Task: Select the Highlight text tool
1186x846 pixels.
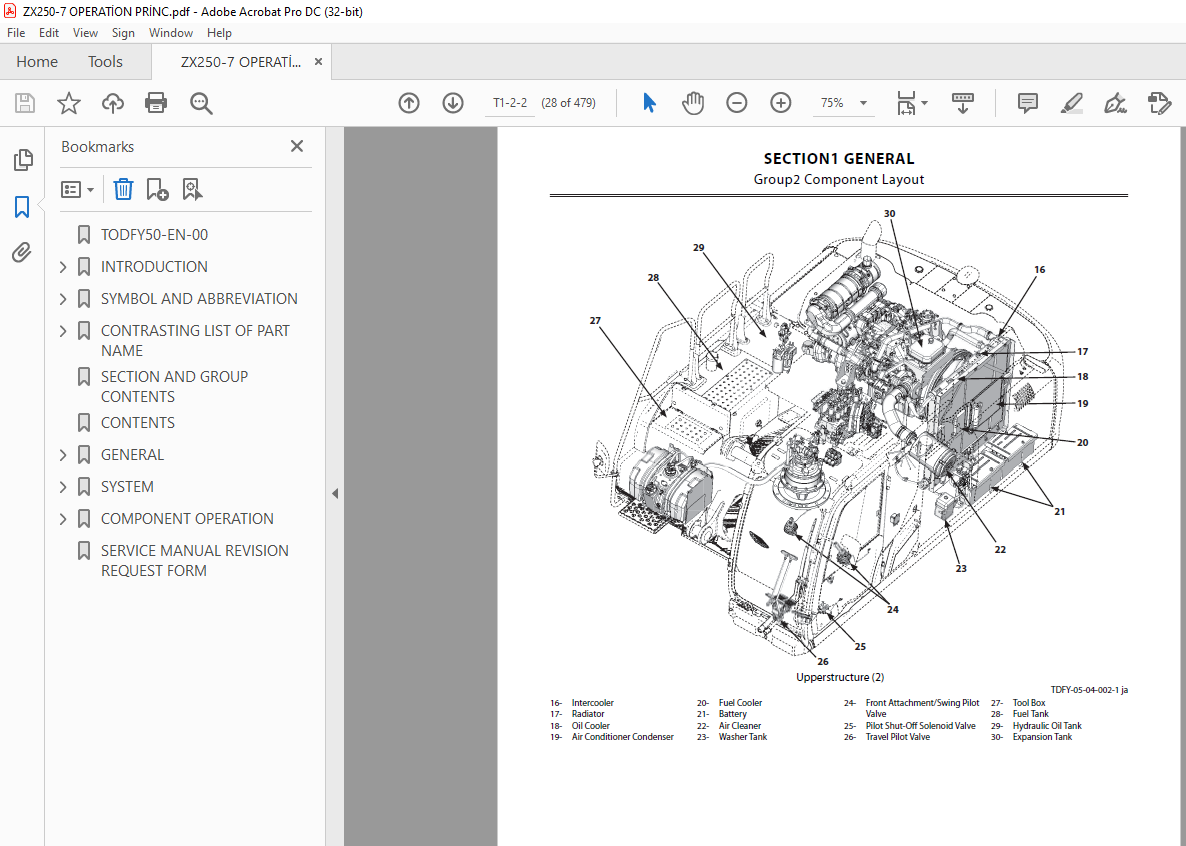Action: (x=1071, y=103)
